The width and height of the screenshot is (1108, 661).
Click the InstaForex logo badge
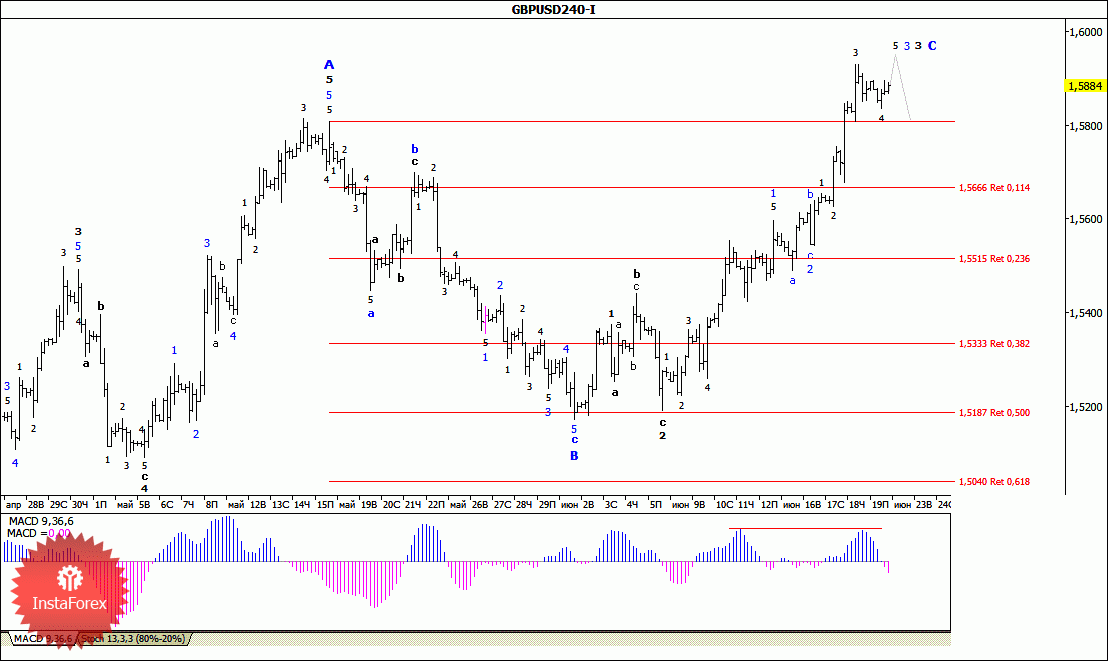(x=69, y=590)
